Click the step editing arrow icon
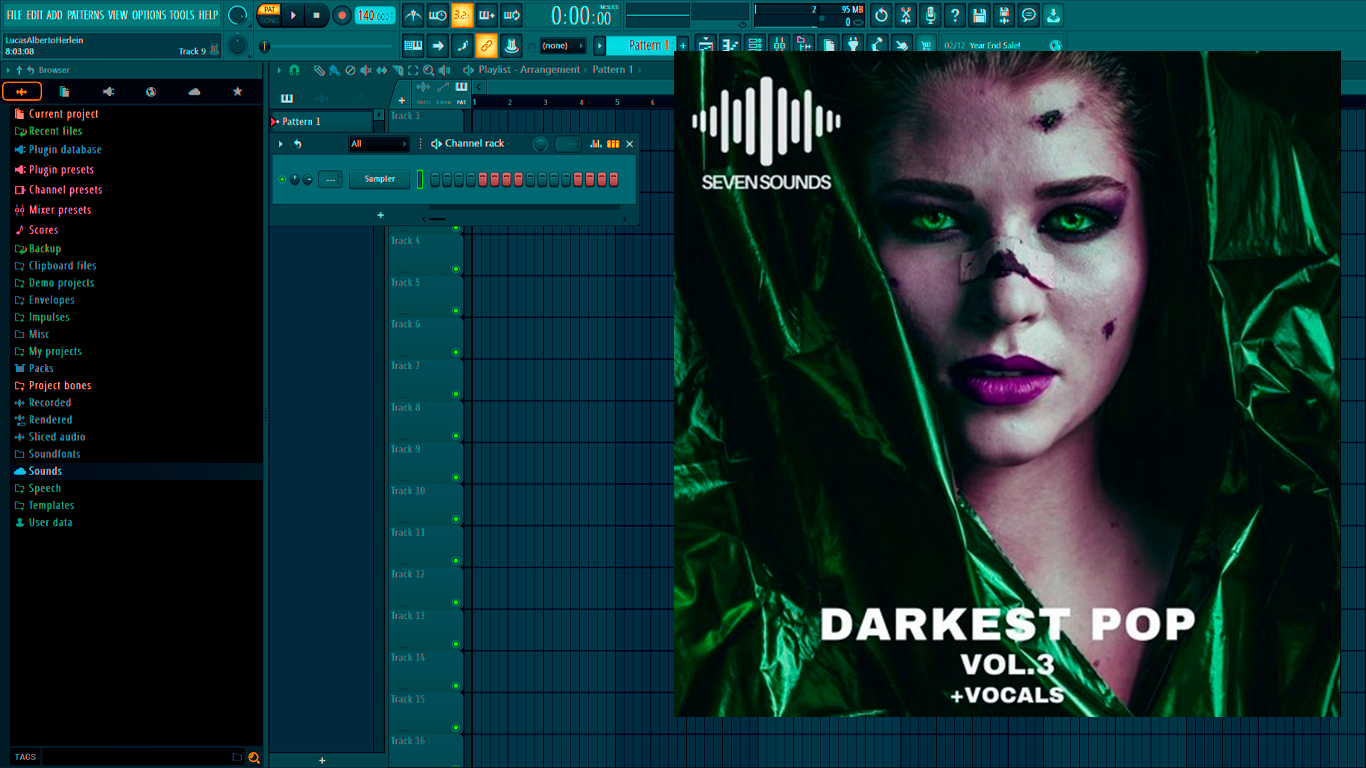 point(438,45)
